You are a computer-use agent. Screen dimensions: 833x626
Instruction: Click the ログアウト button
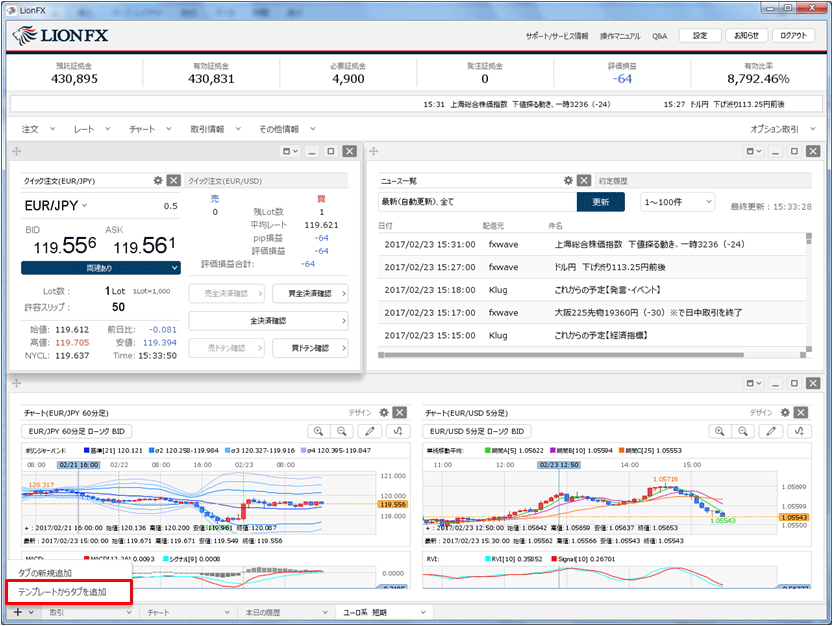click(x=793, y=36)
